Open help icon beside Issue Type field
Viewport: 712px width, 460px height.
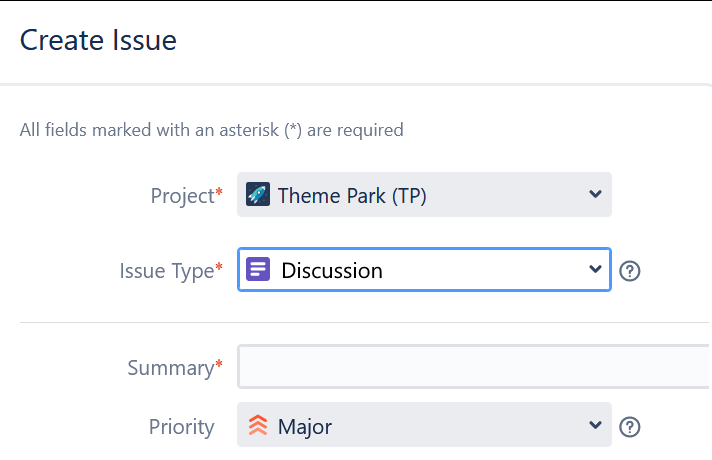pos(630,271)
